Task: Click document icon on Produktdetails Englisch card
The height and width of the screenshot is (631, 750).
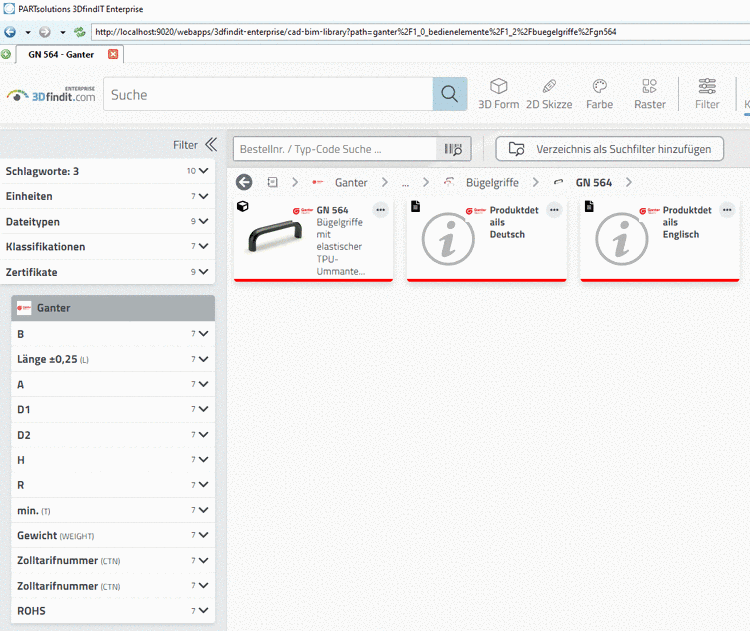Action: click(589, 206)
